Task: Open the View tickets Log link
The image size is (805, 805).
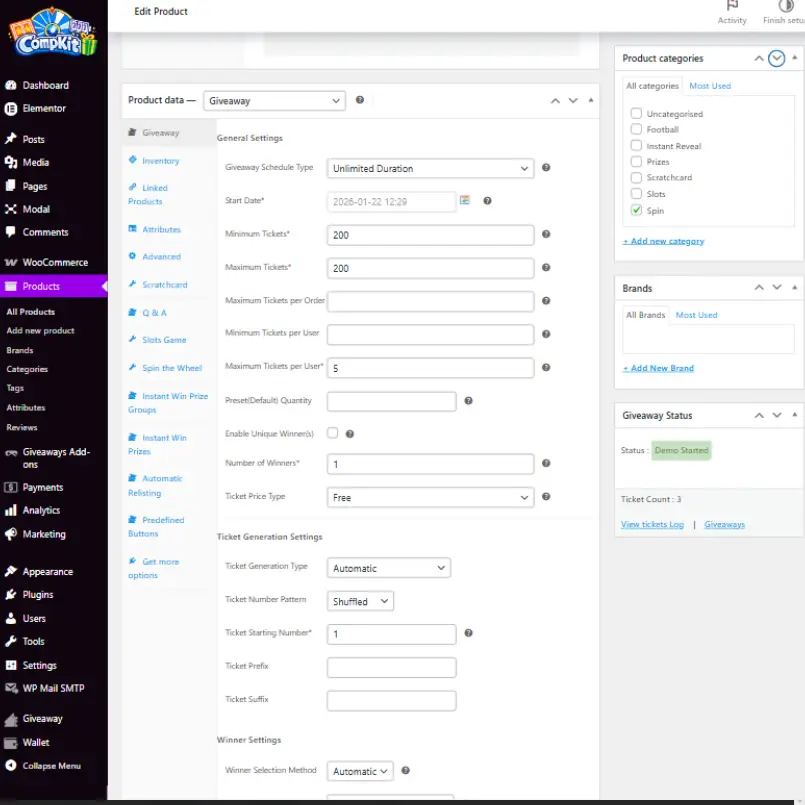Action: coord(652,525)
